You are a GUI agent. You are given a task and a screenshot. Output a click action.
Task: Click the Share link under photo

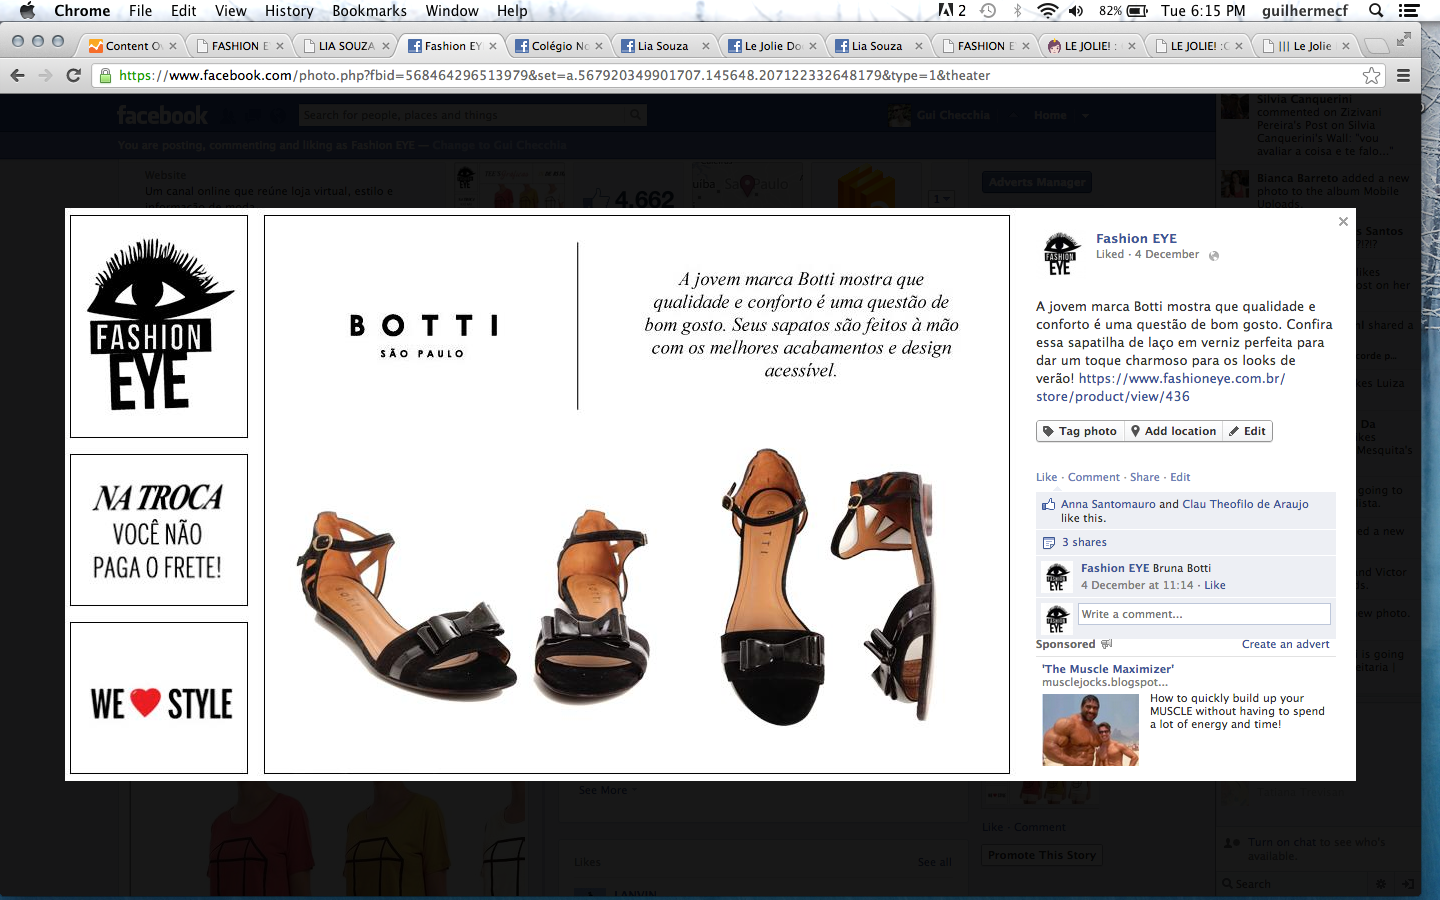tap(1145, 477)
